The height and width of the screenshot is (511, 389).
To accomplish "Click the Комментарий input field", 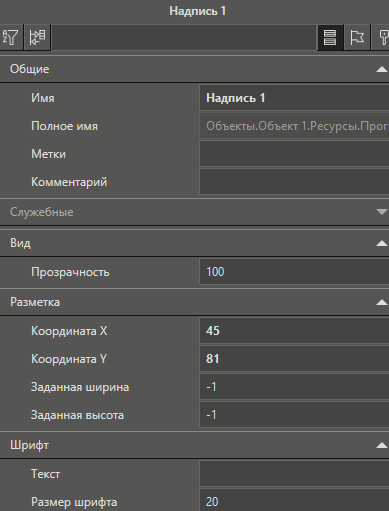I will (x=294, y=182).
